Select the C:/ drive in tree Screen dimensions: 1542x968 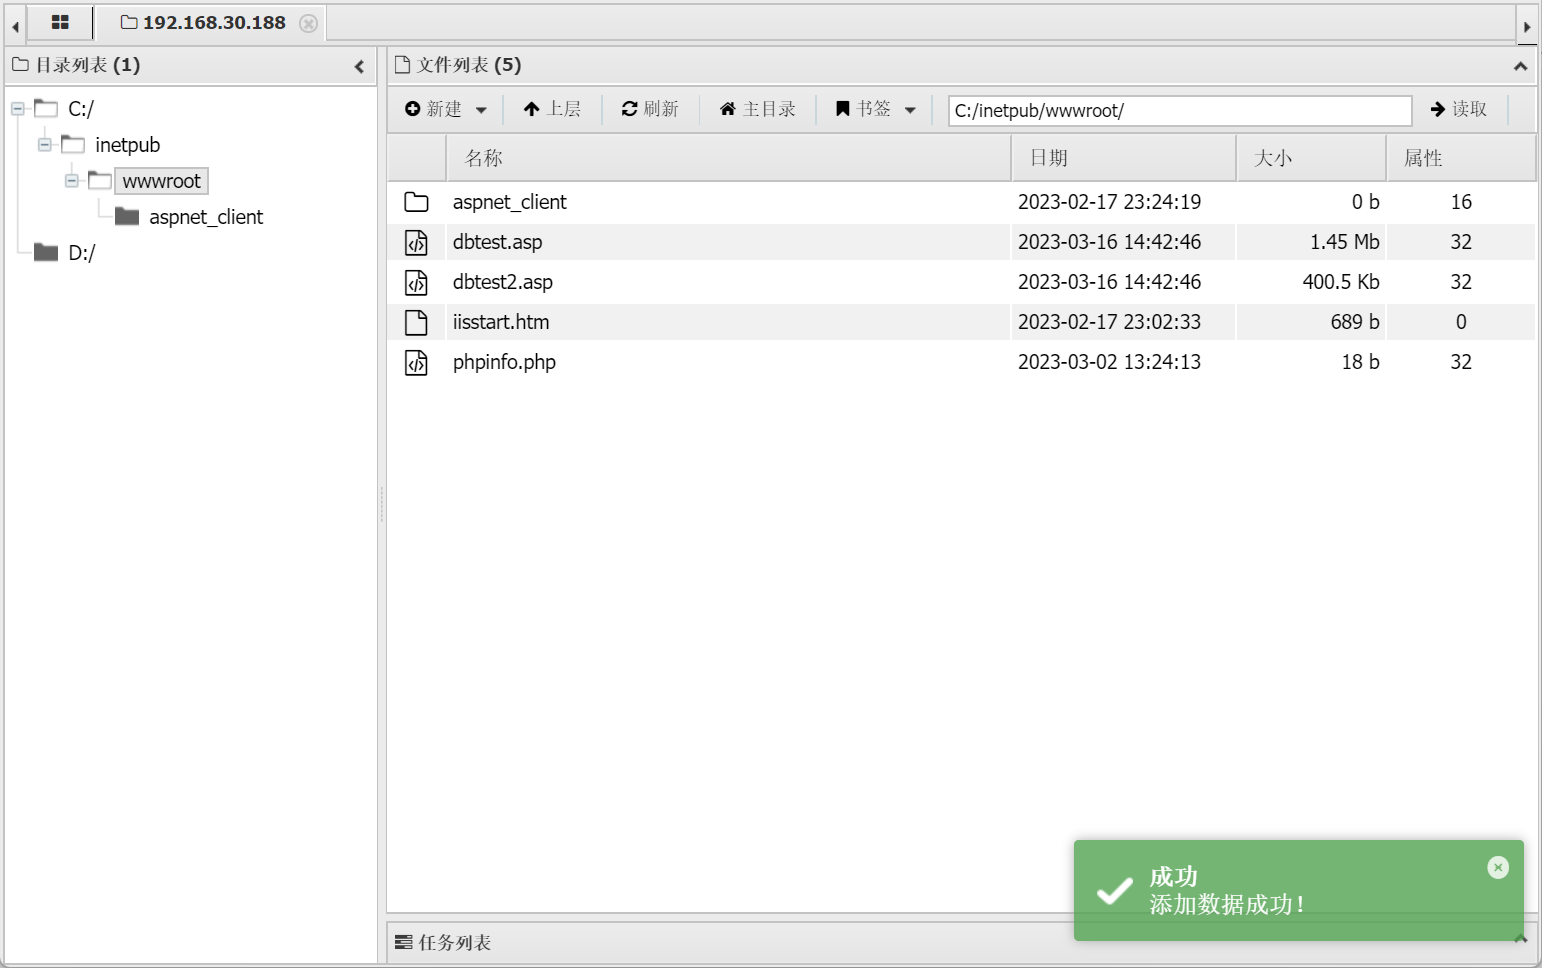click(x=81, y=109)
